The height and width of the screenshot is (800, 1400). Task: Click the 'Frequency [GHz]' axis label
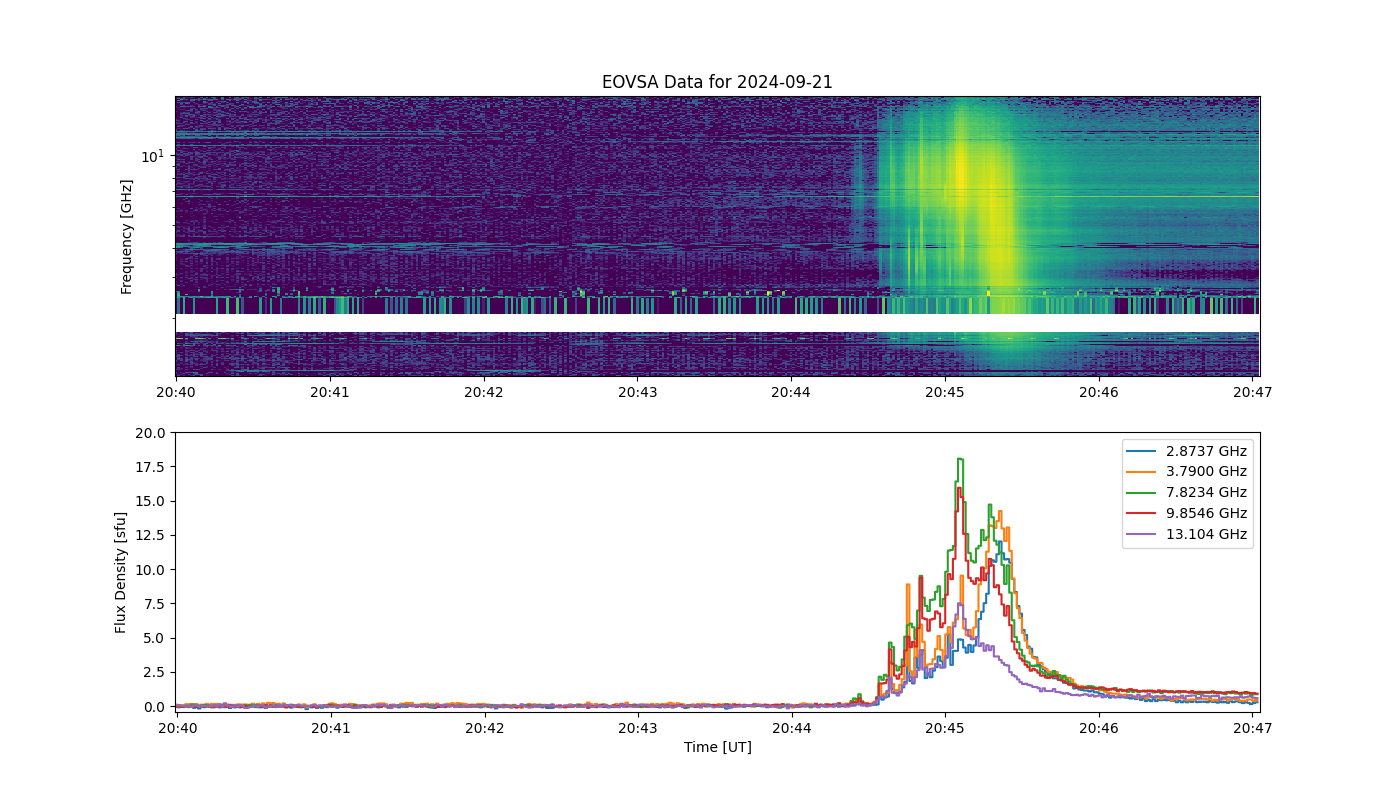tap(127, 237)
